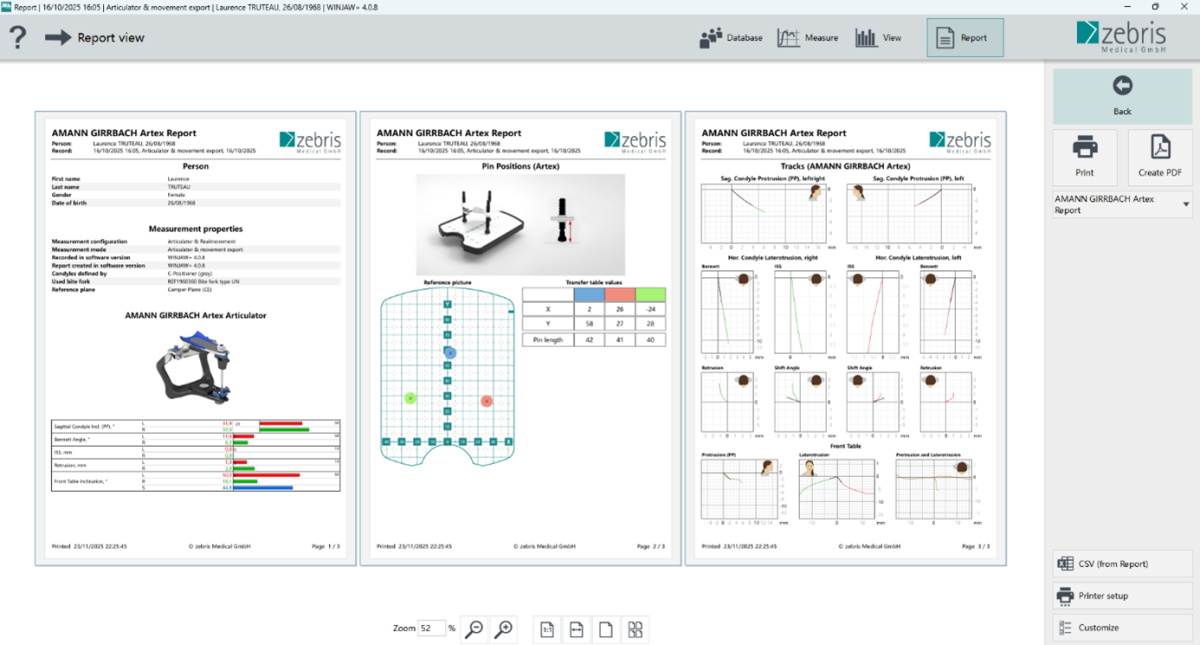Click the zoom out magnifier icon

475,628
